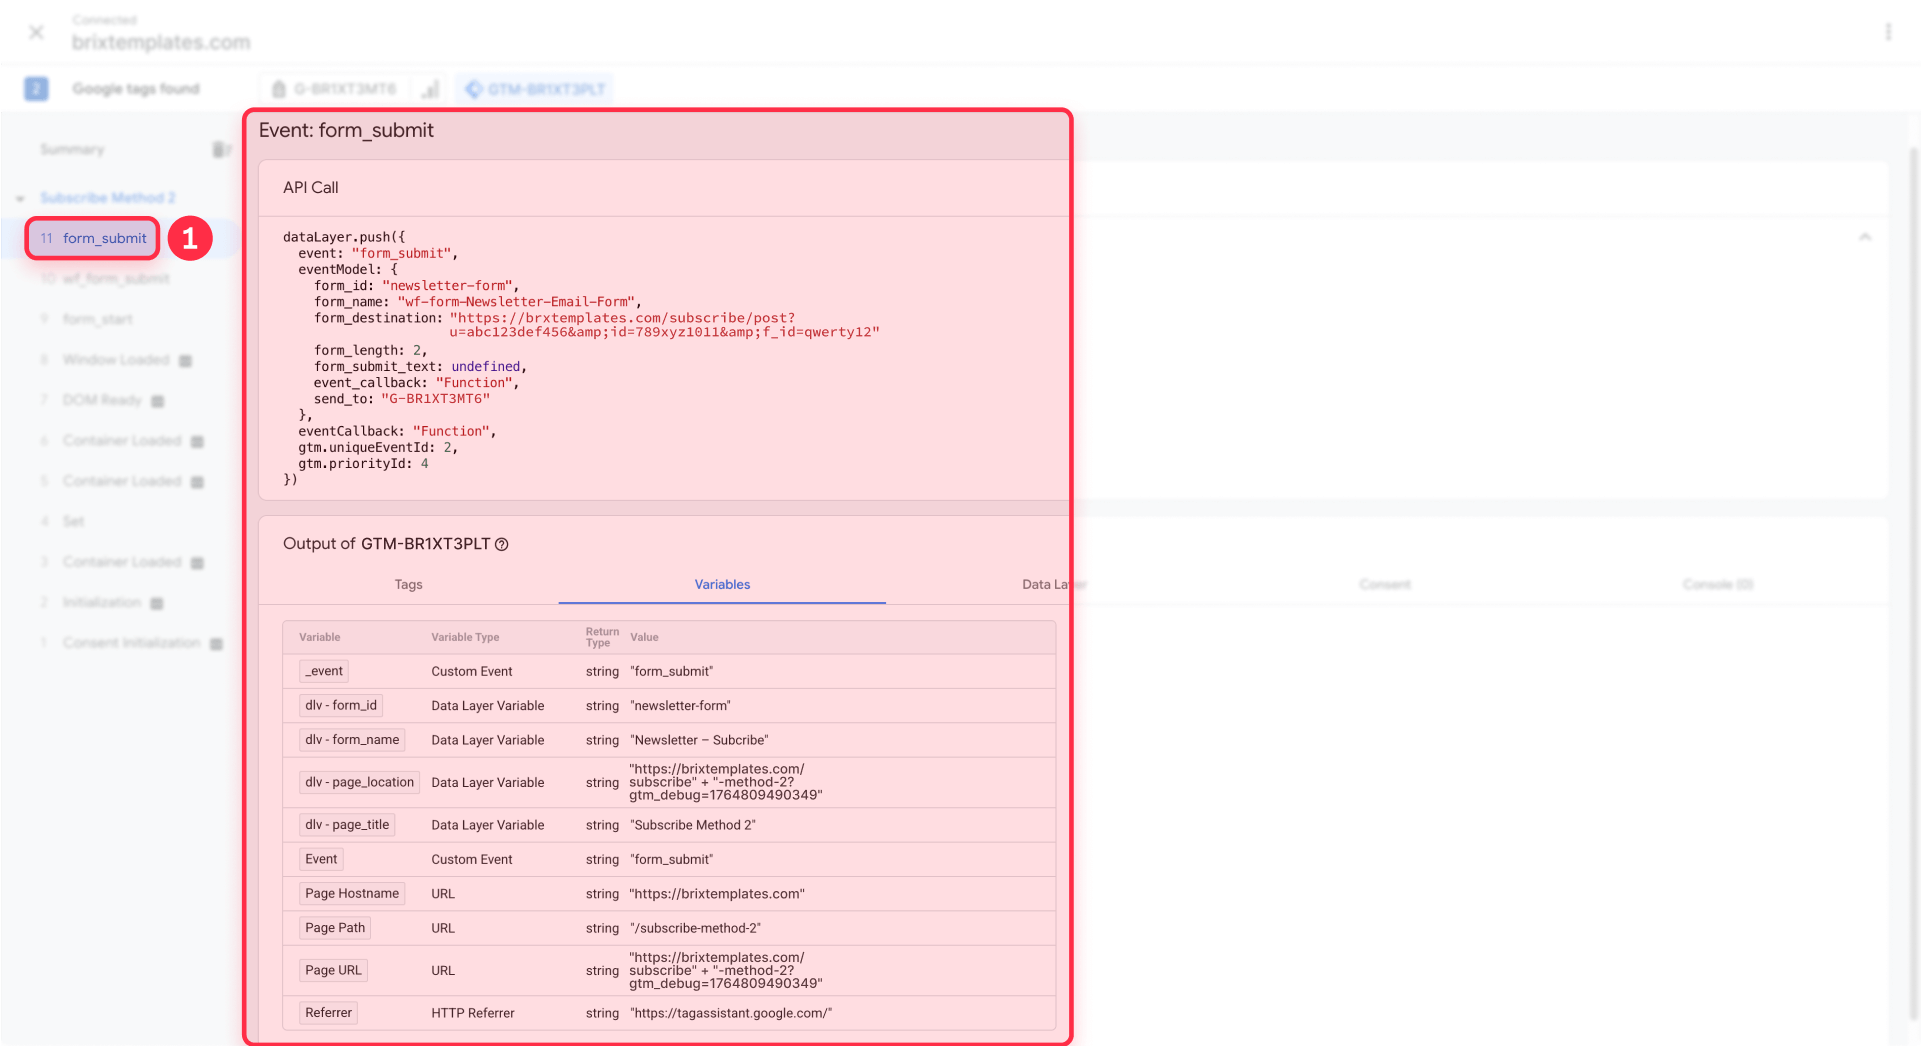Click the "Subscribe Method 2" value cell

[692, 825]
